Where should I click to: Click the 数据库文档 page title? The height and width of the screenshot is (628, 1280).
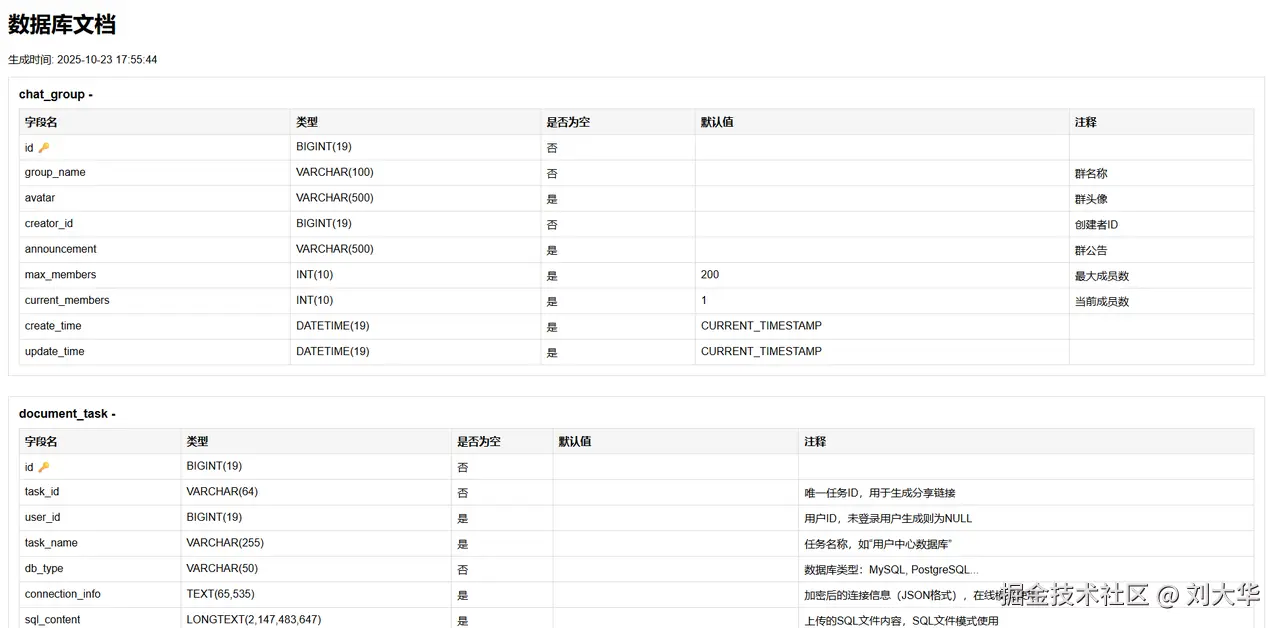coord(62,25)
